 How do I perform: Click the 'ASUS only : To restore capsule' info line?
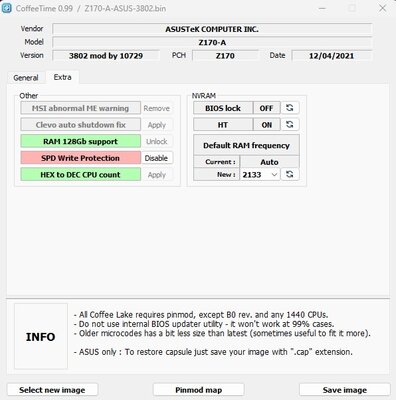pyautogui.click(x=213, y=352)
